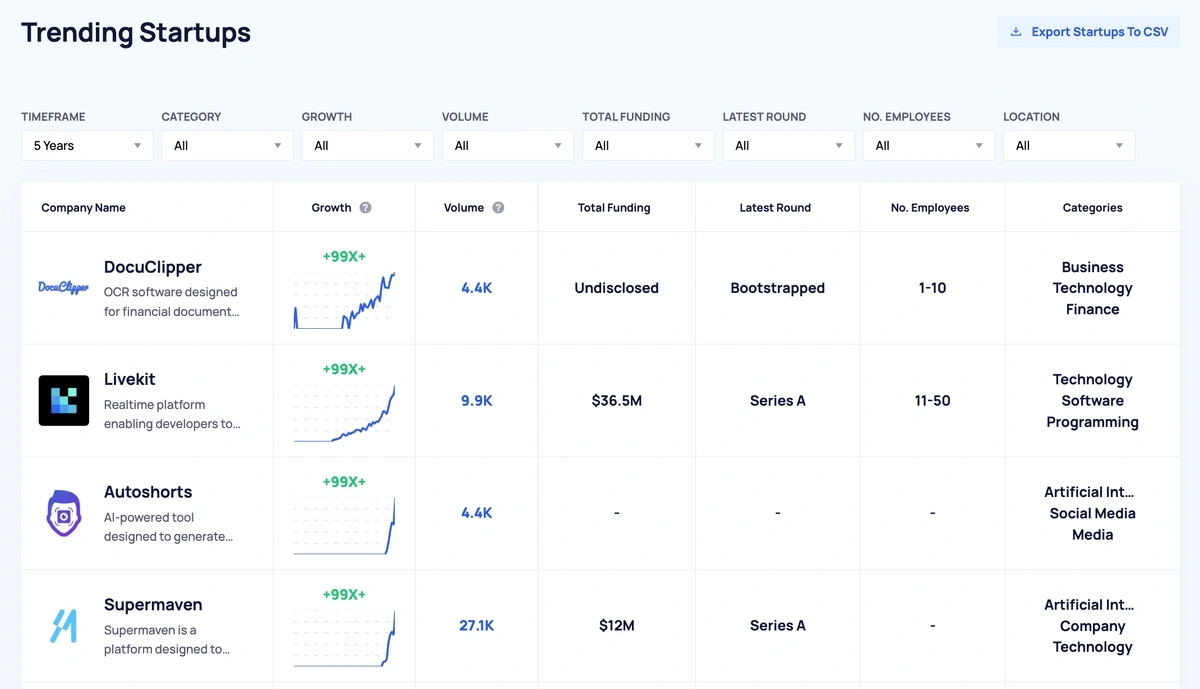The width and height of the screenshot is (1200, 689).
Task: Click the Finance category of DocuClipper
Action: click(1093, 310)
